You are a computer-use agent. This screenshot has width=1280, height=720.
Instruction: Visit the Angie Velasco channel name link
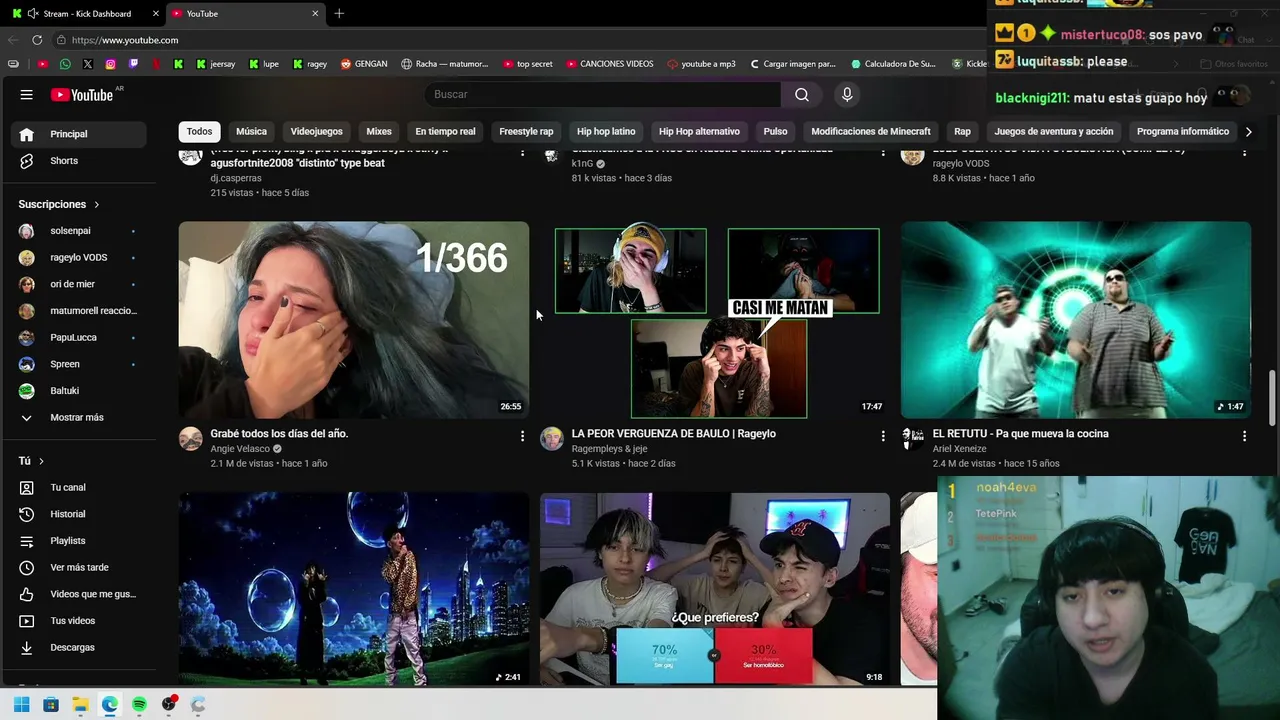click(x=240, y=449)
